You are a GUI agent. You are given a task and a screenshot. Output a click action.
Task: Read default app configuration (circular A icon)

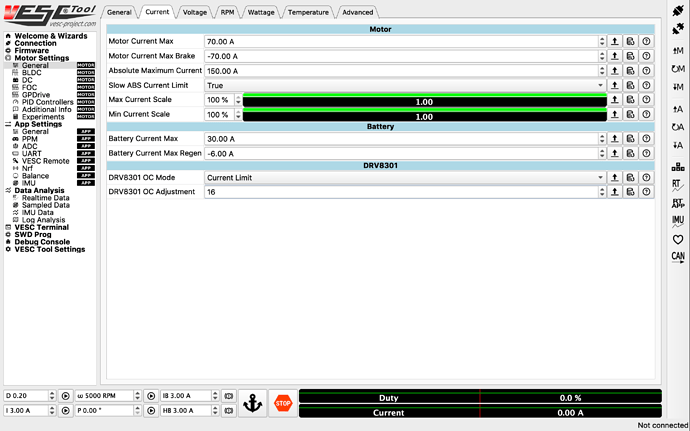[x=678, y=127]
